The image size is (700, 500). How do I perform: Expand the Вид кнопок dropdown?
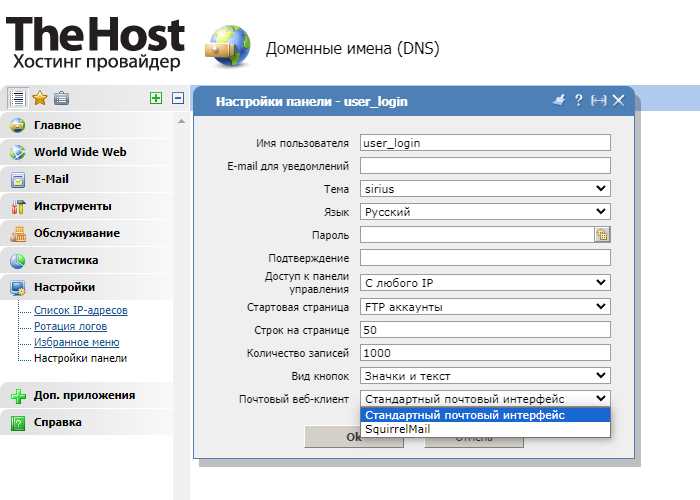pyautogui.click(x=485, y=376)
